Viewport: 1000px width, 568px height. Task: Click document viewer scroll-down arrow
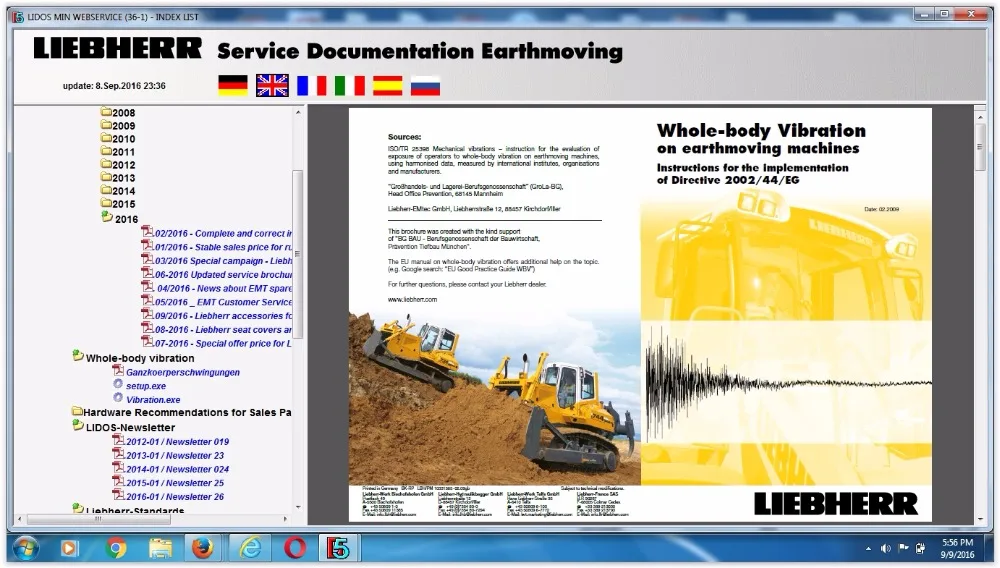pyautogui.click(x=980, y=520)
